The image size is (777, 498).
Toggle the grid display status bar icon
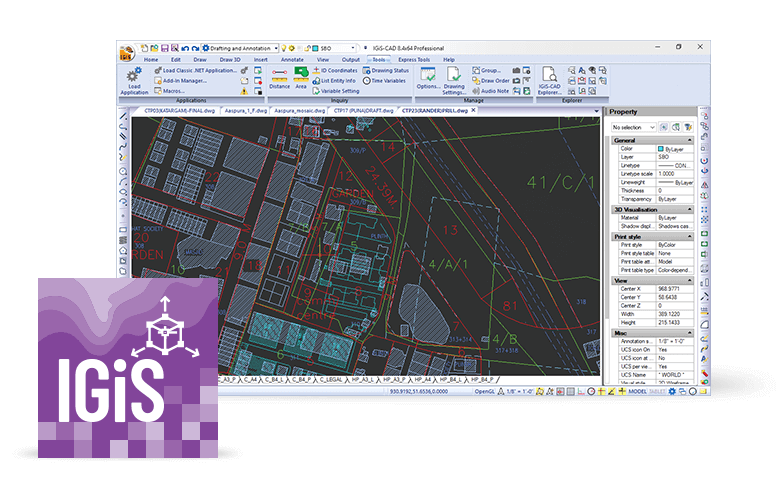click(x=570, y=391)
